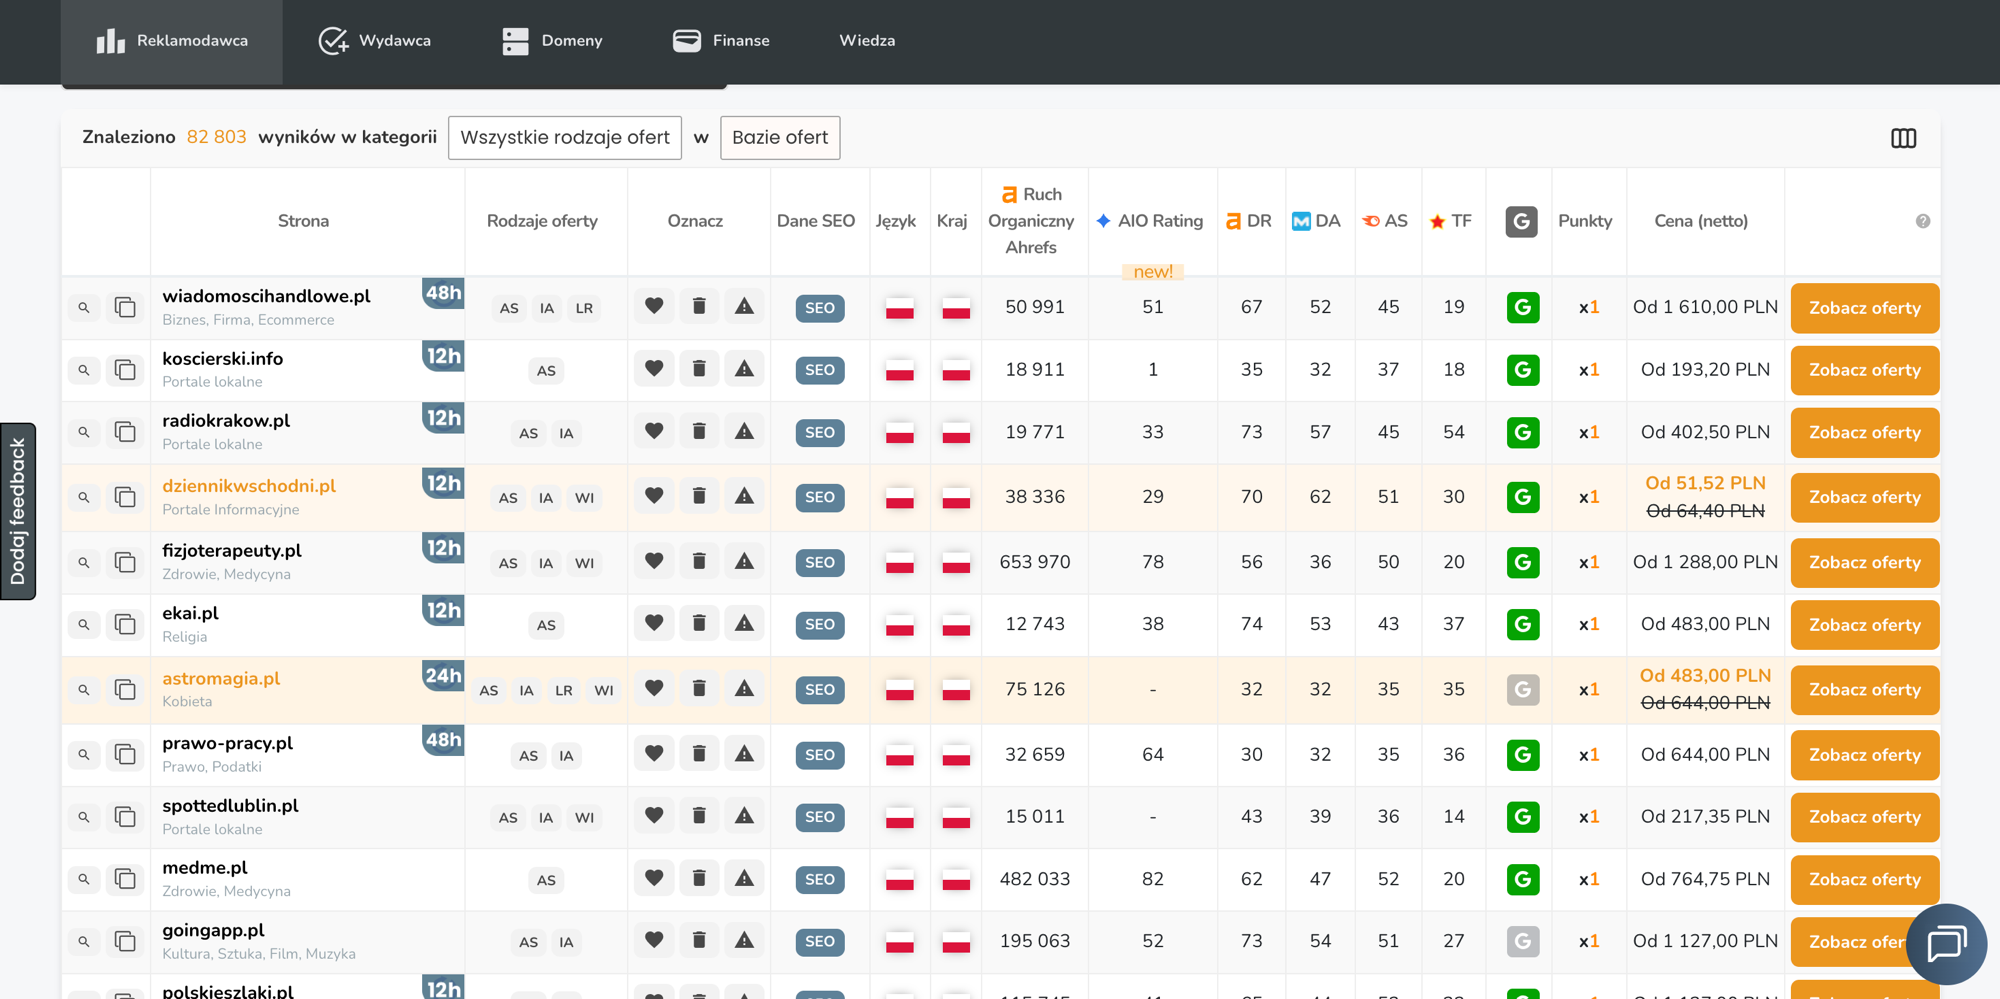This screenshot has width=2000, height=999.
Task: Open the column layout settings icon
Action: pos(1903,138)
